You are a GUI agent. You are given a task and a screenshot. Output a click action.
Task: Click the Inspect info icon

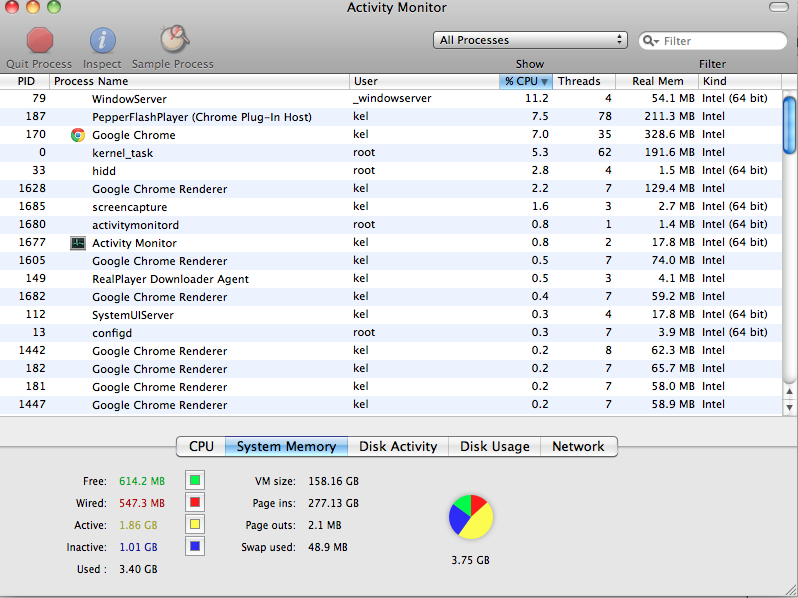102,40
